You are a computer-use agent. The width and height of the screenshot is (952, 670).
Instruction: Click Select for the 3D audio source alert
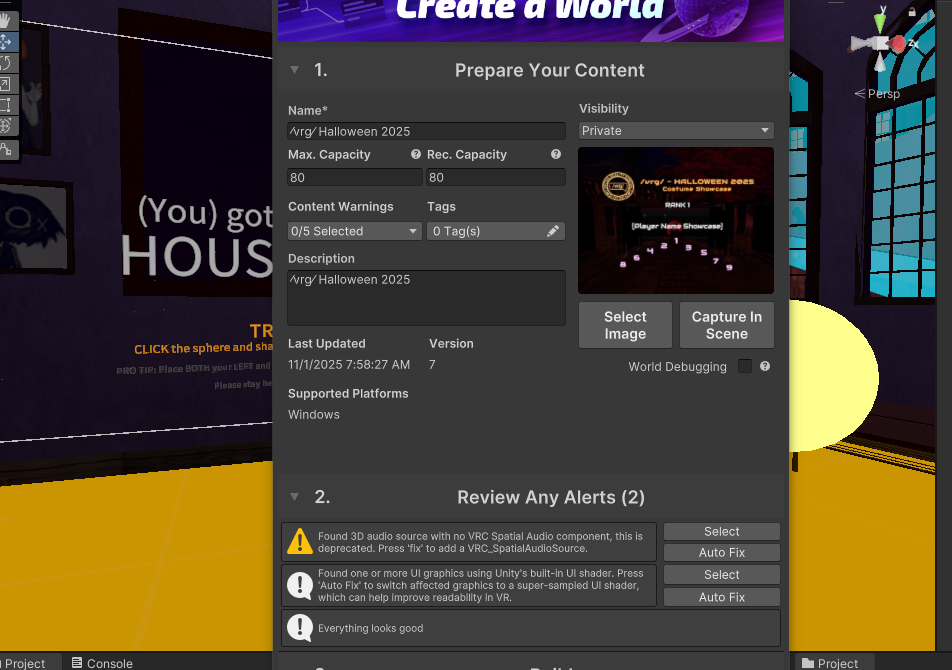tap(722, 532)
